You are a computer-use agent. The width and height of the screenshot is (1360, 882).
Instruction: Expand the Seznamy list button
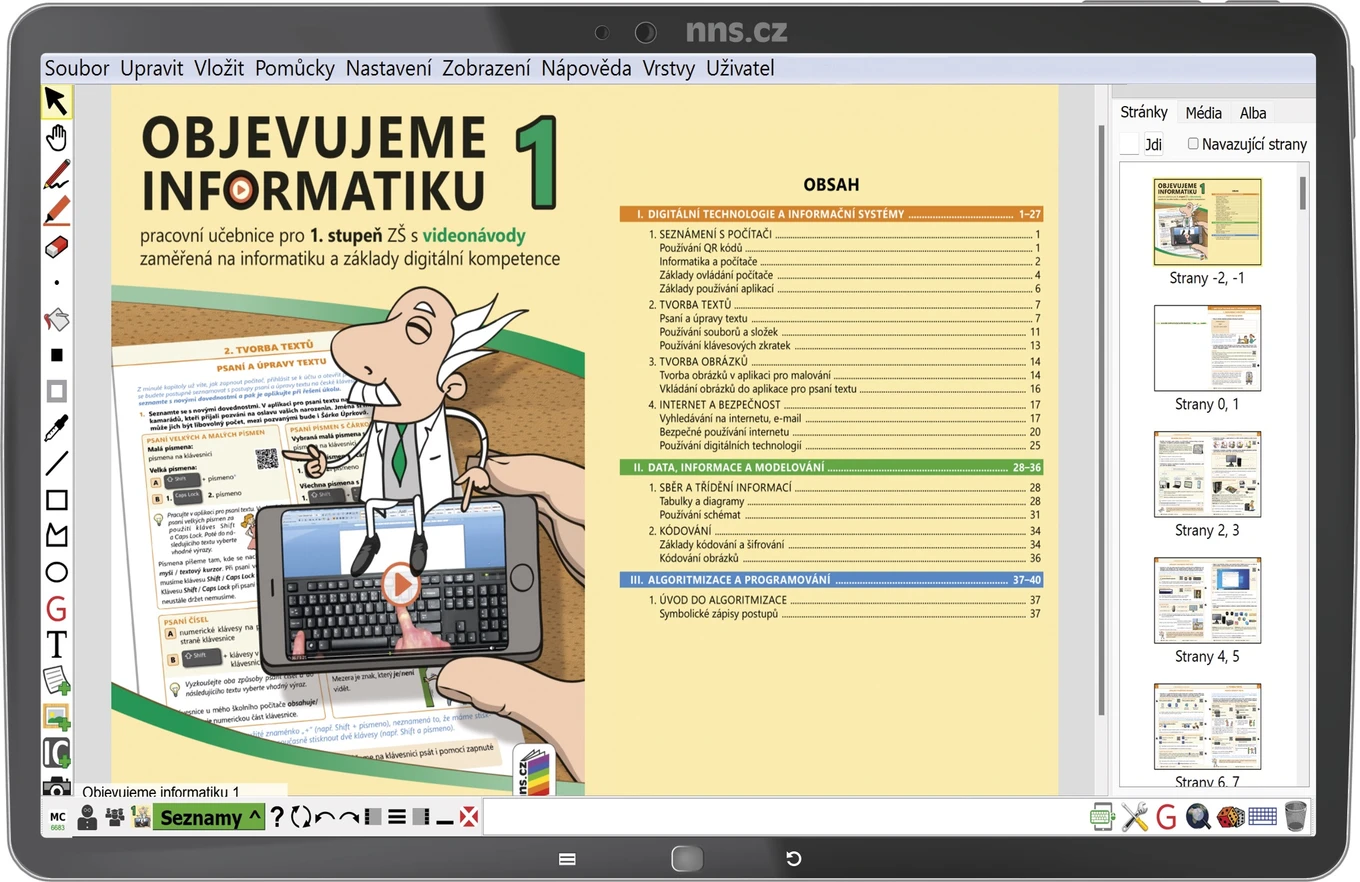208,817
